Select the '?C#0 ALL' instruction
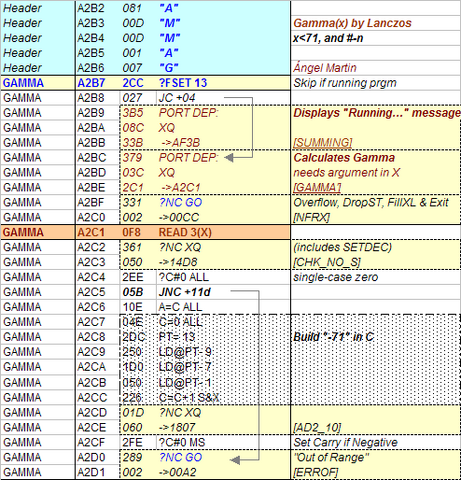This screenshot has width=461, height=480. [x=183, y=277]
